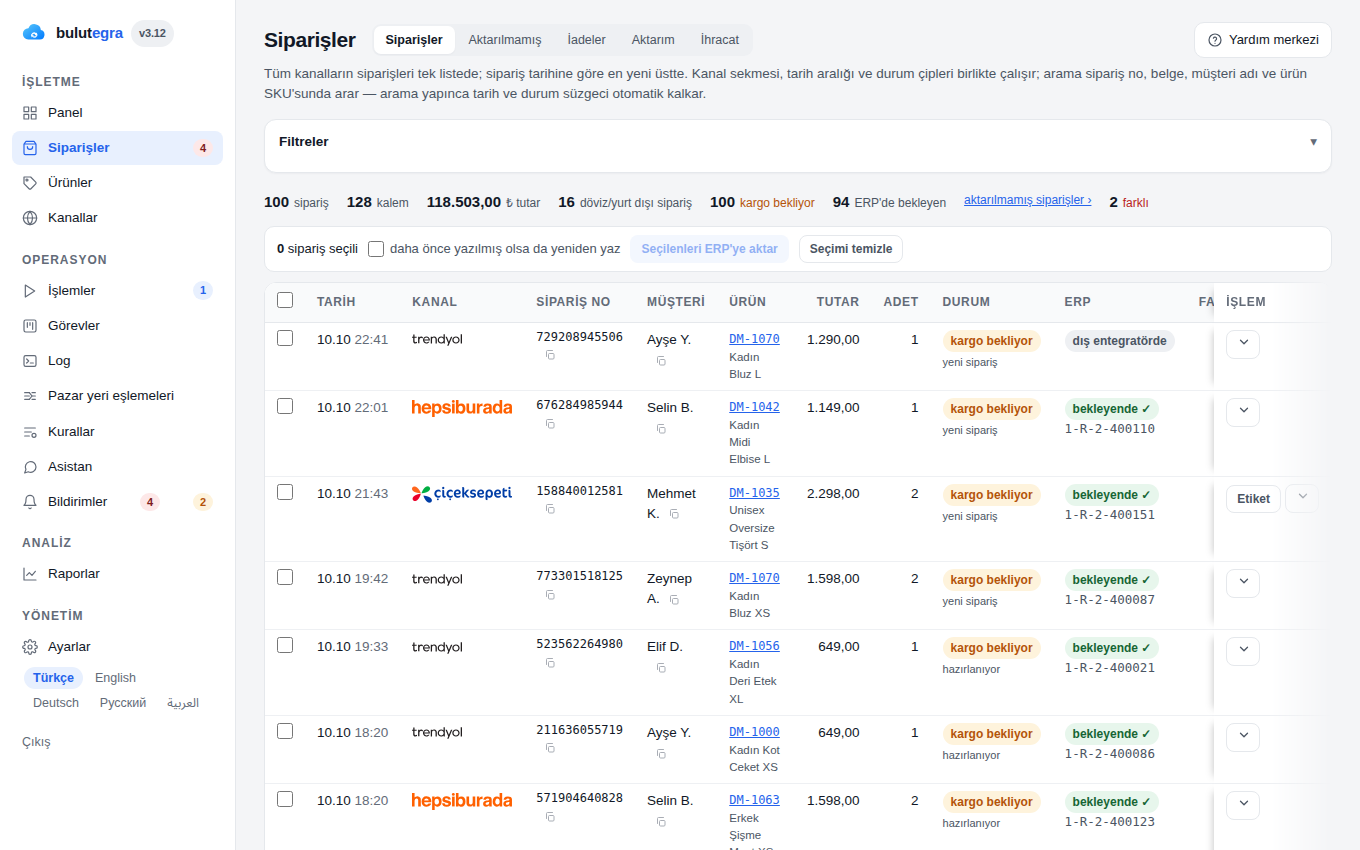Open Panel from the sidebar

point(117,113)
